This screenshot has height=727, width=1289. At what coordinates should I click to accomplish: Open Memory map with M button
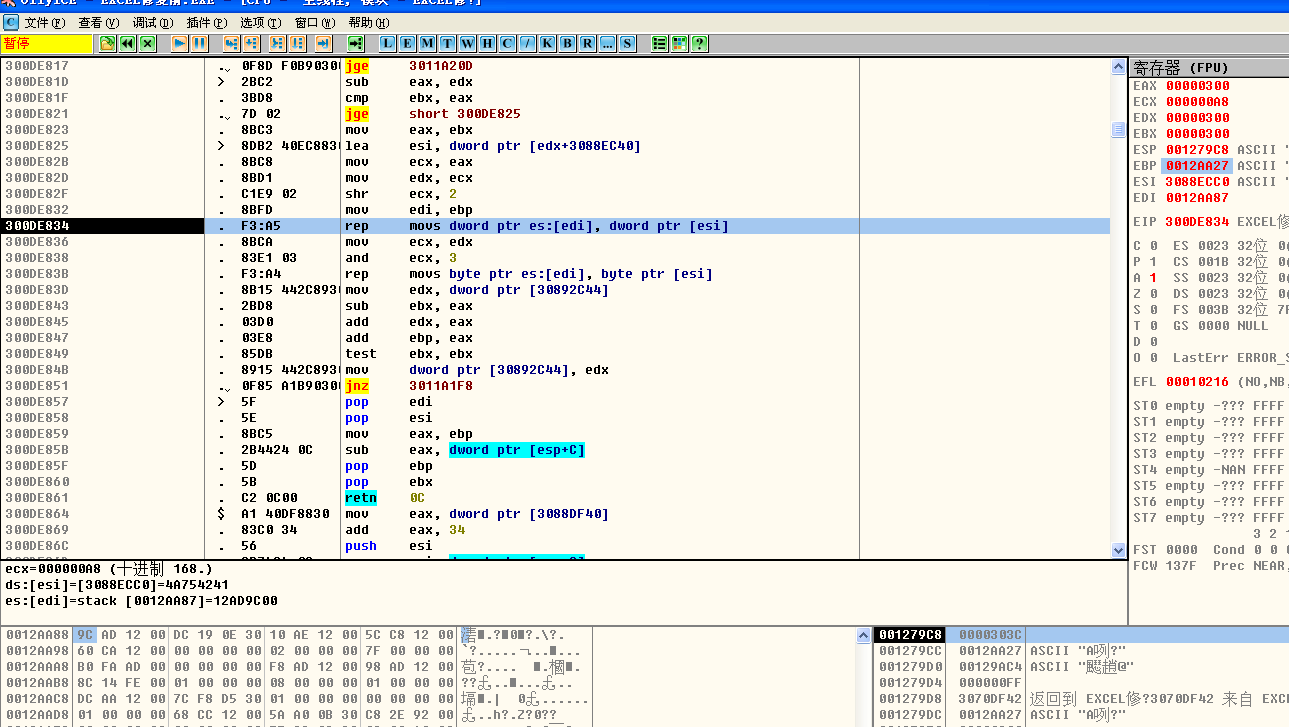(x=427, y=43)
